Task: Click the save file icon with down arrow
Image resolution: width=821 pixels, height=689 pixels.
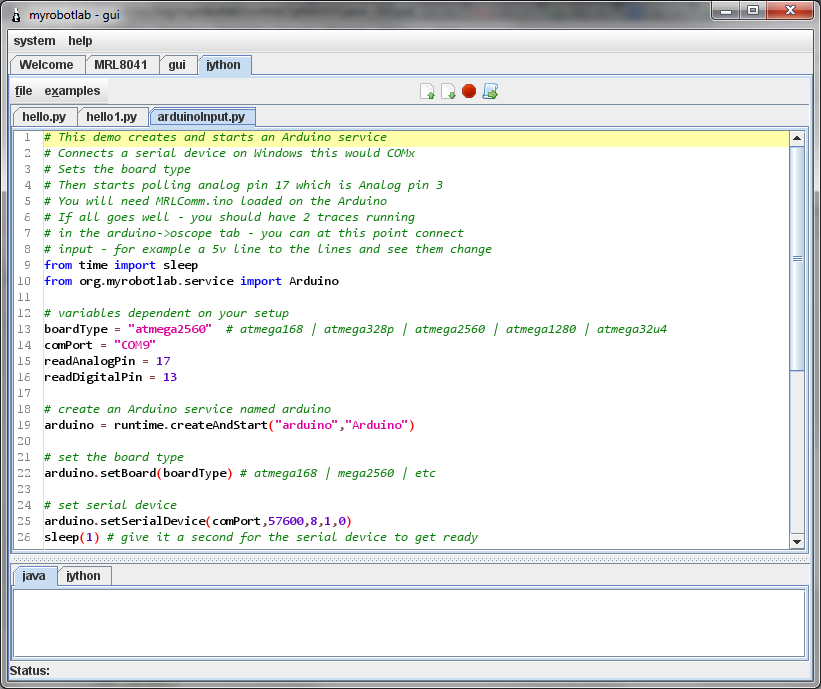Action: [448, 91]
